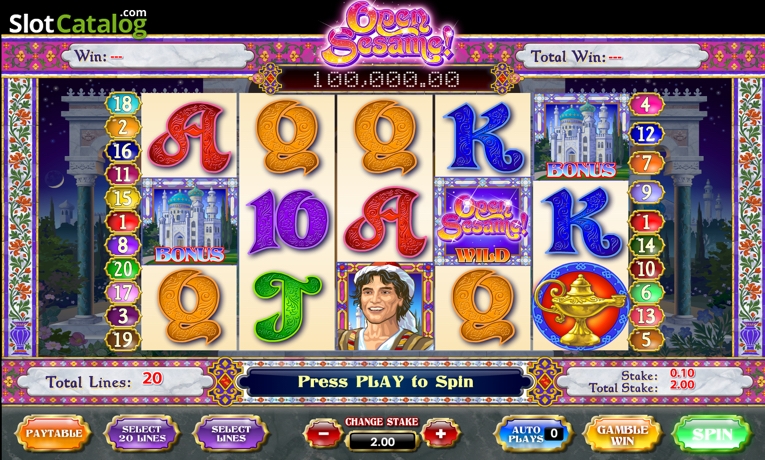Click the green J symbol
This screenshot has height=460, width=765.
pyautogui.click(x=287, y=306)
